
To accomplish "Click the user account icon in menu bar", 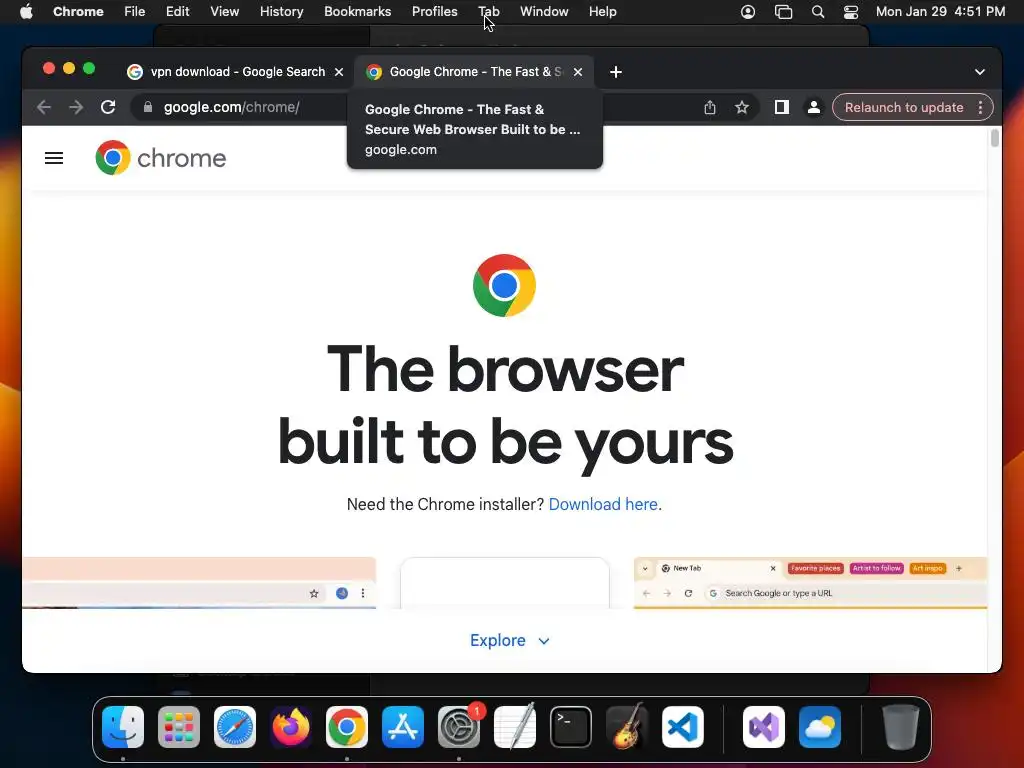I will coord(748,12).
